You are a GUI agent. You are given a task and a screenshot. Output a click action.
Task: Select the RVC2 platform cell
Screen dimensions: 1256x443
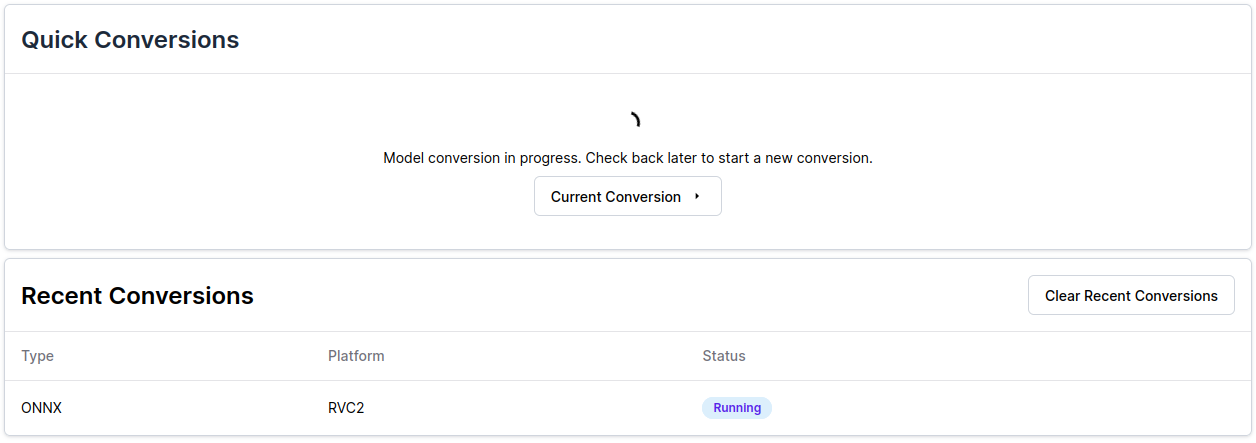pyautogui.click(x=346, y=408)
